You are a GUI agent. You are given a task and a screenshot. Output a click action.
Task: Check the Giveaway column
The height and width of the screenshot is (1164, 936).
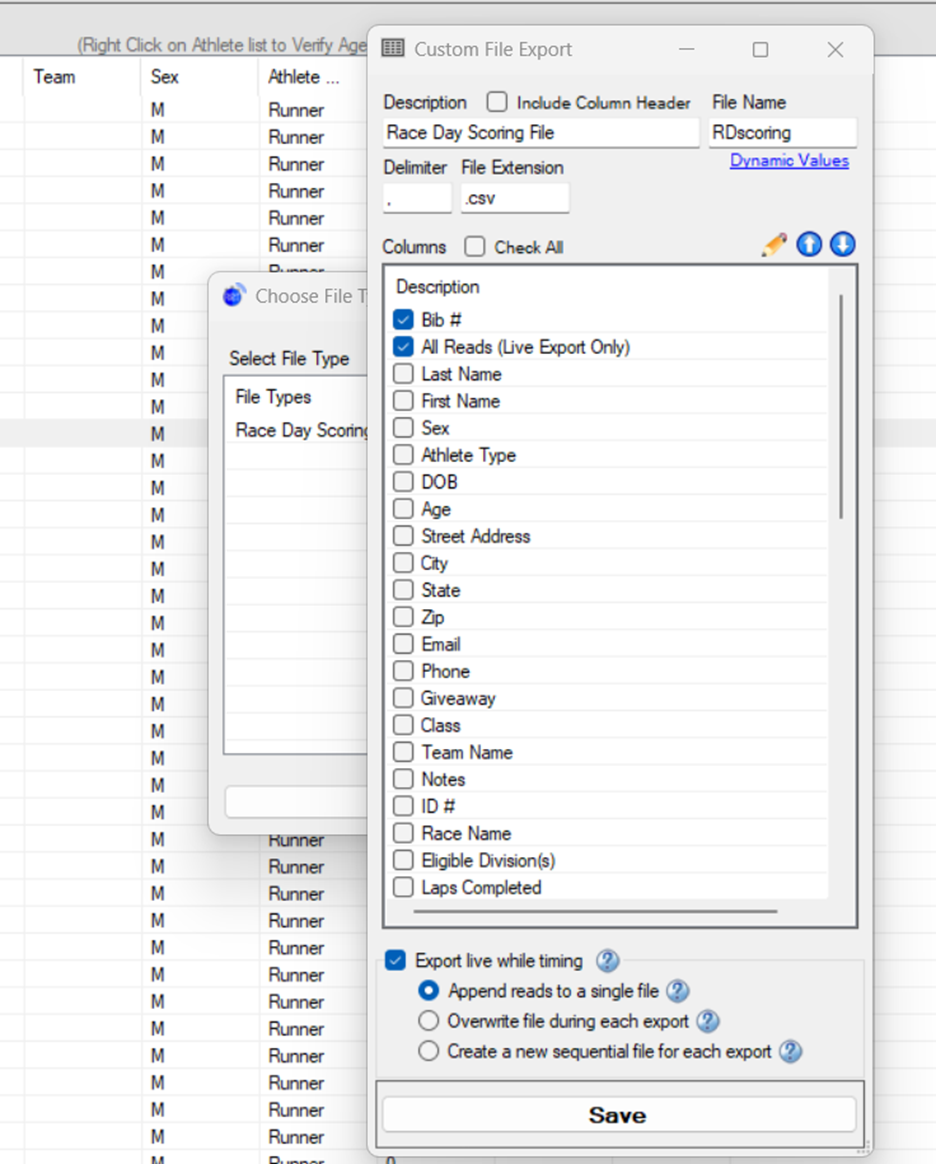pyautogui.click(x=403, y=698)
